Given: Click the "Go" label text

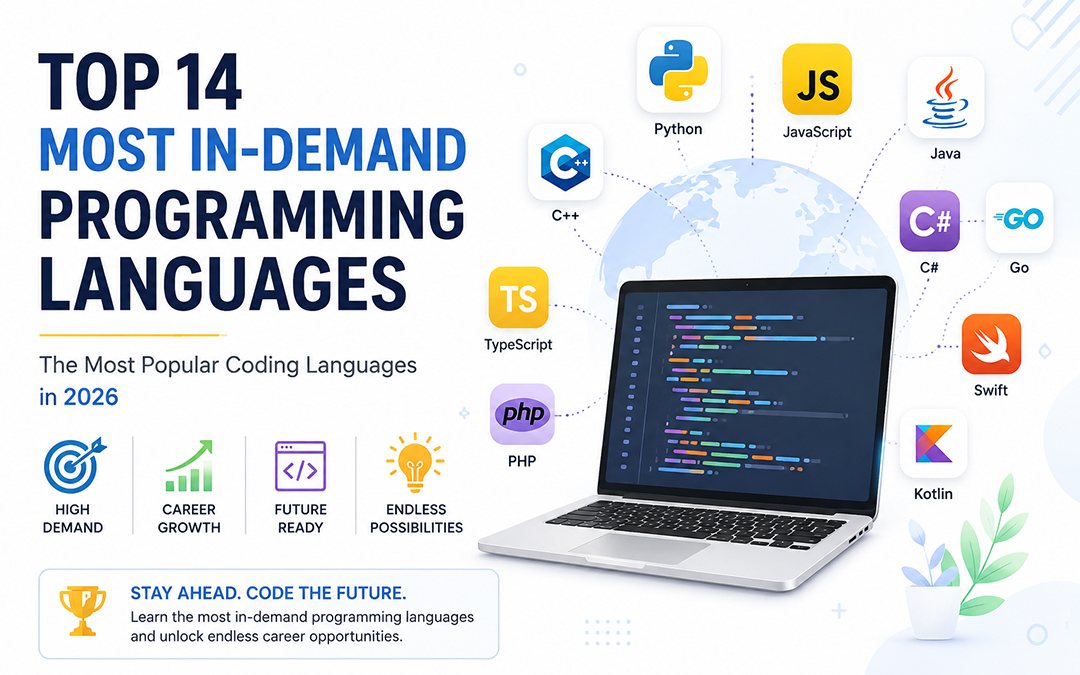Looking at the screenshot, I should [x=1019, y=267].
